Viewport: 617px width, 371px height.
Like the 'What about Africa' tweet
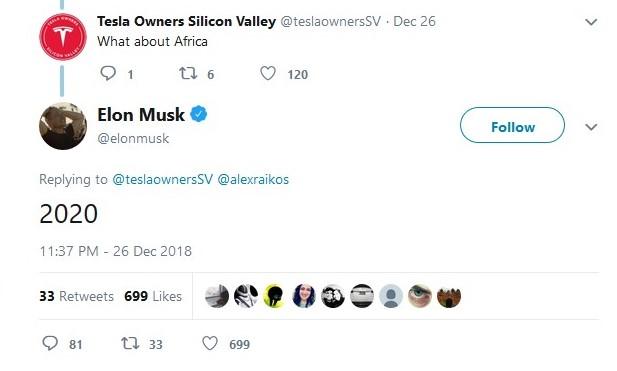268,73
